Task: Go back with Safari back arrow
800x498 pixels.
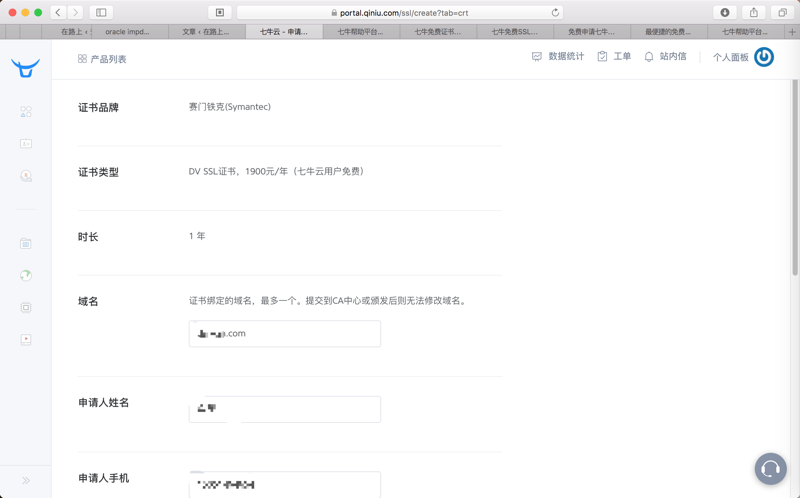Action: pyautogui.click(x=58, y=12)
